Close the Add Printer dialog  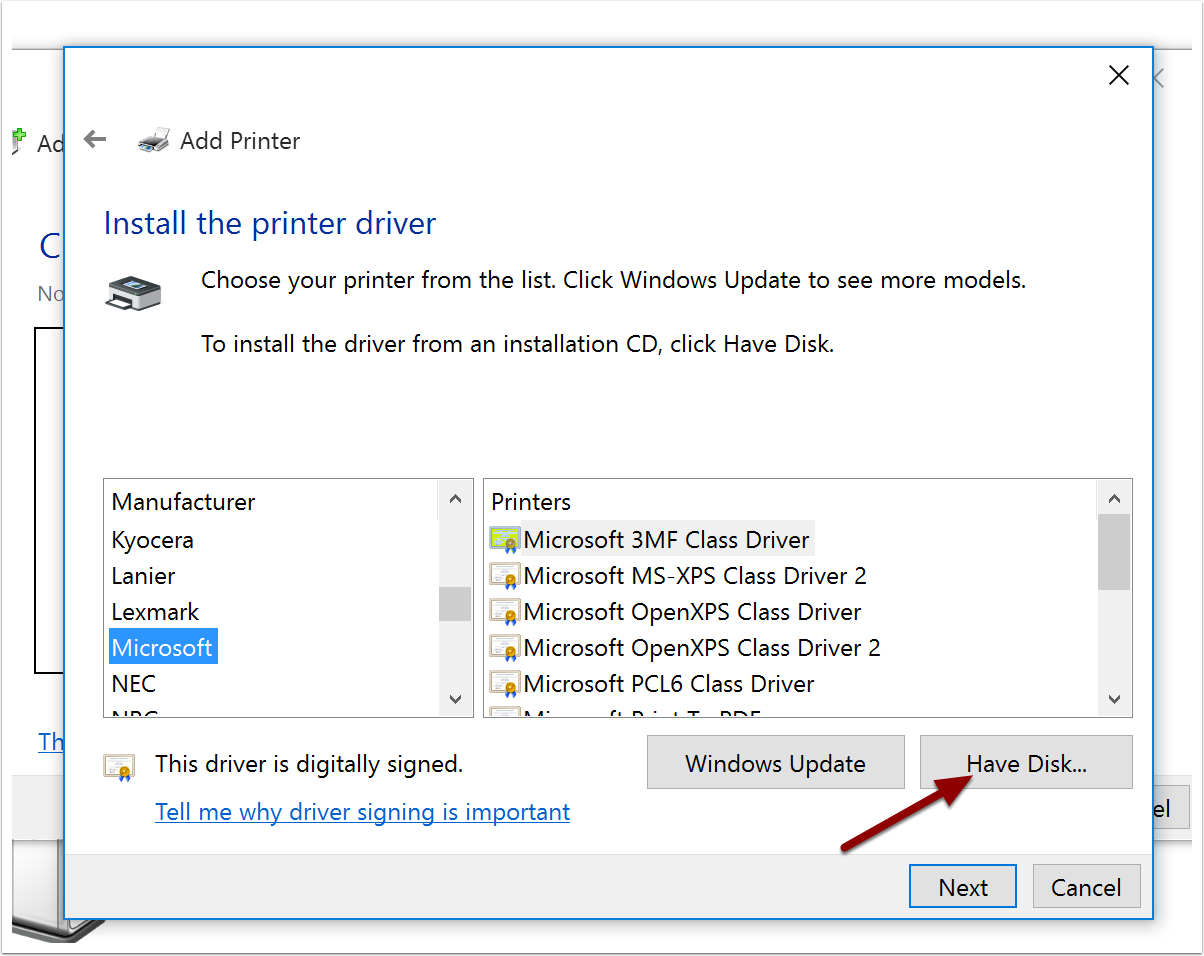point(1119,75)
